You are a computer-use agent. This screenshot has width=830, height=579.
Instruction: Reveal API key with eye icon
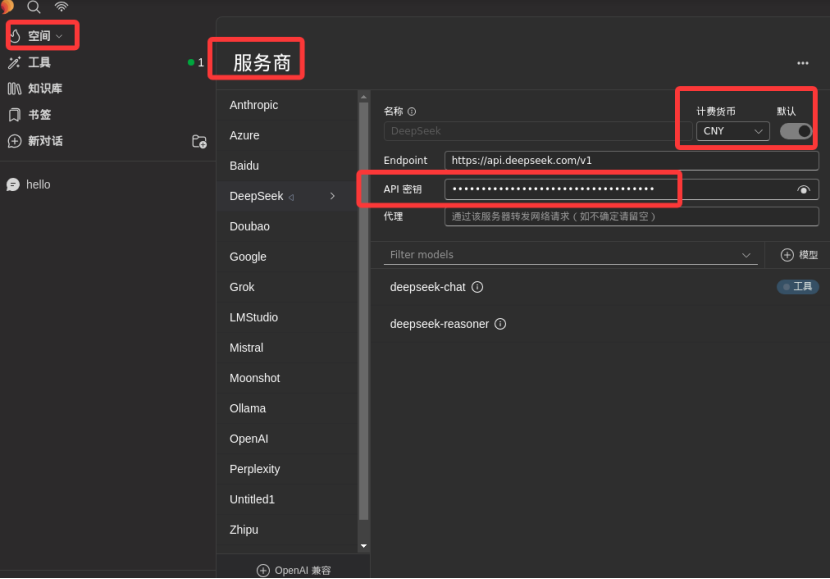804,190
